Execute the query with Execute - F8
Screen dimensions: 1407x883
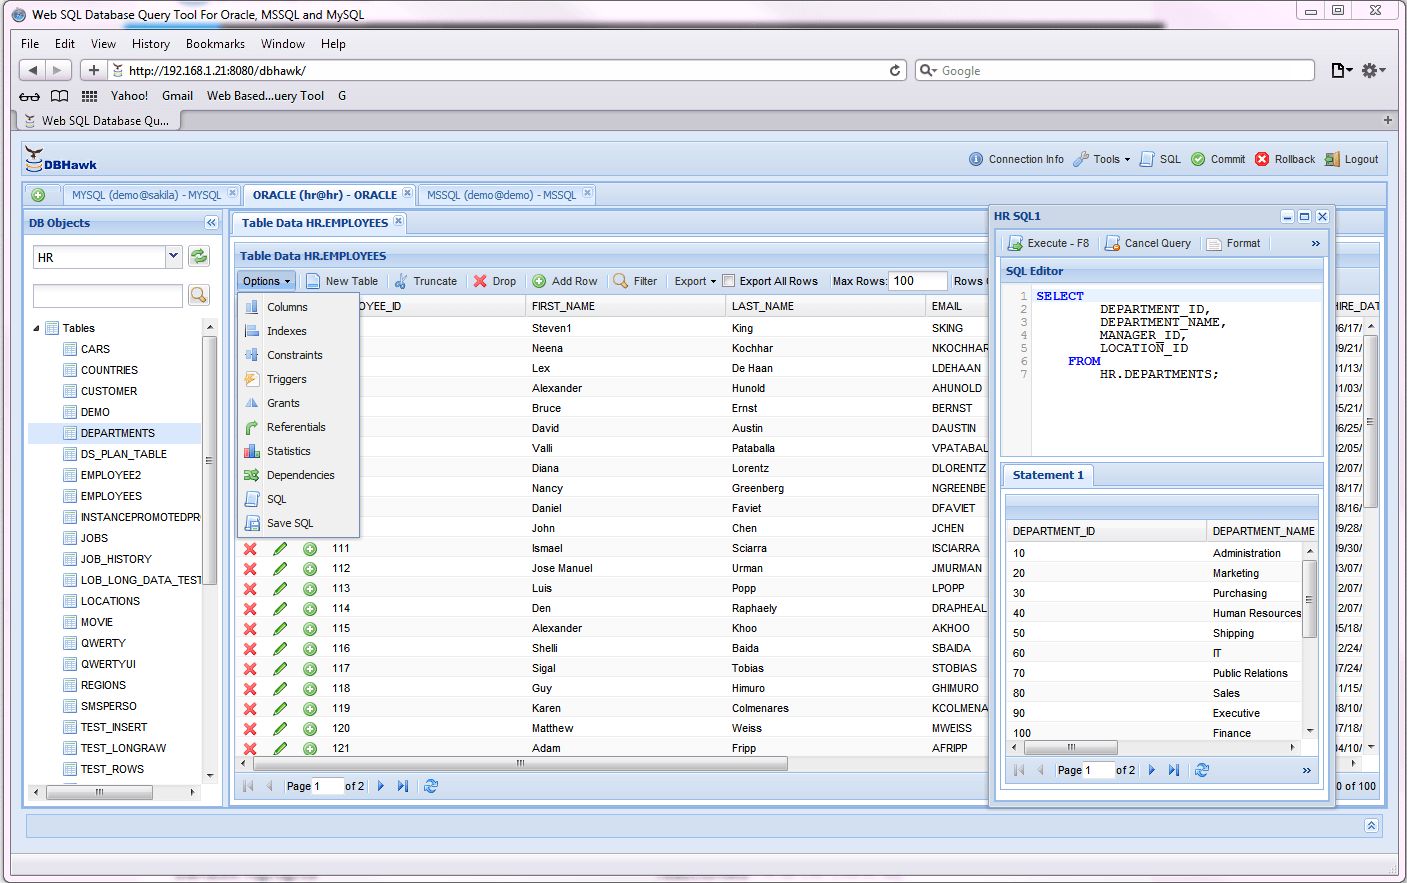1047,242
